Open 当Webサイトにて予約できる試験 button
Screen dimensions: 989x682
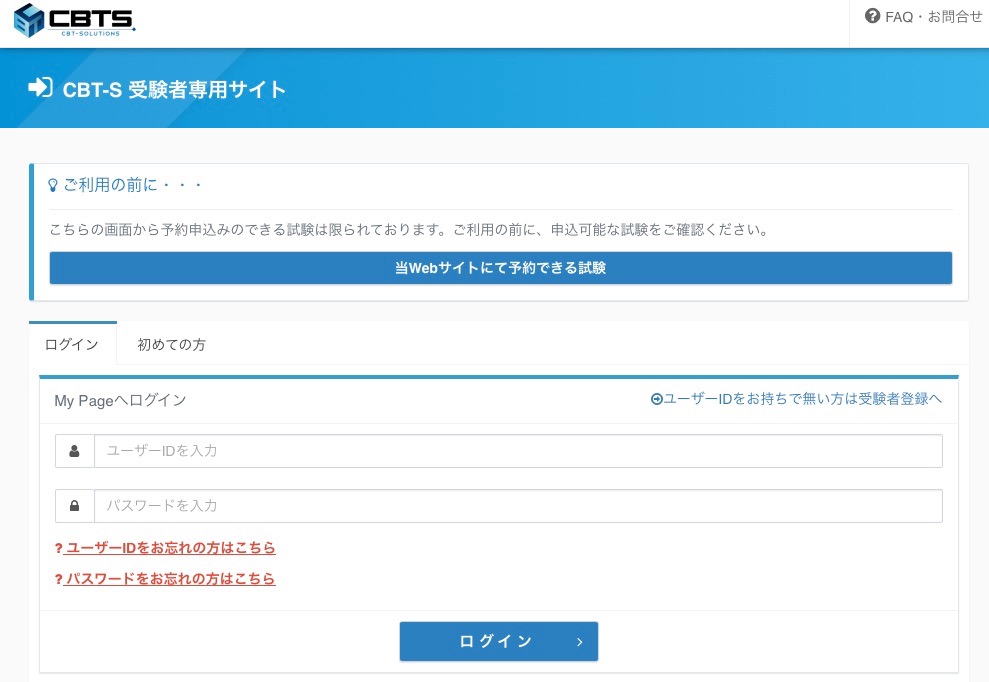pos(501,268)
